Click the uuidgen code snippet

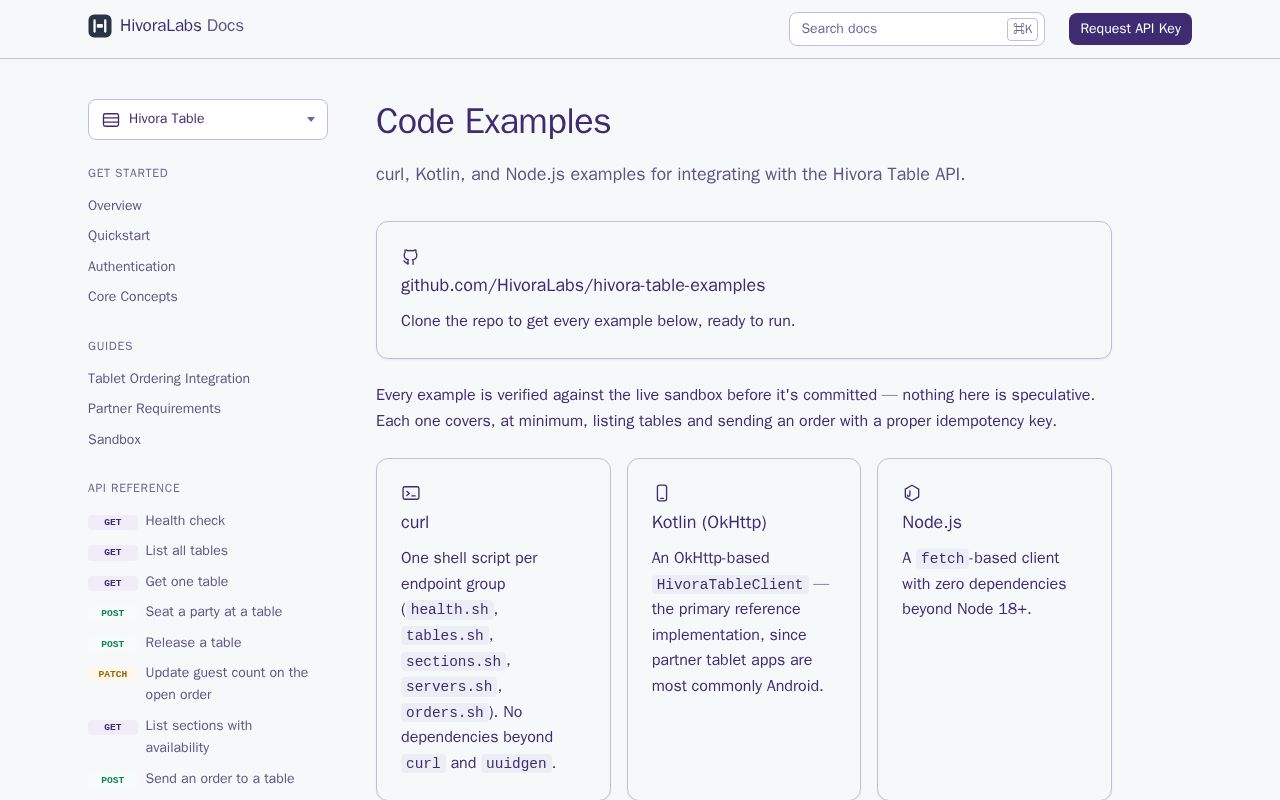point(516,764)
